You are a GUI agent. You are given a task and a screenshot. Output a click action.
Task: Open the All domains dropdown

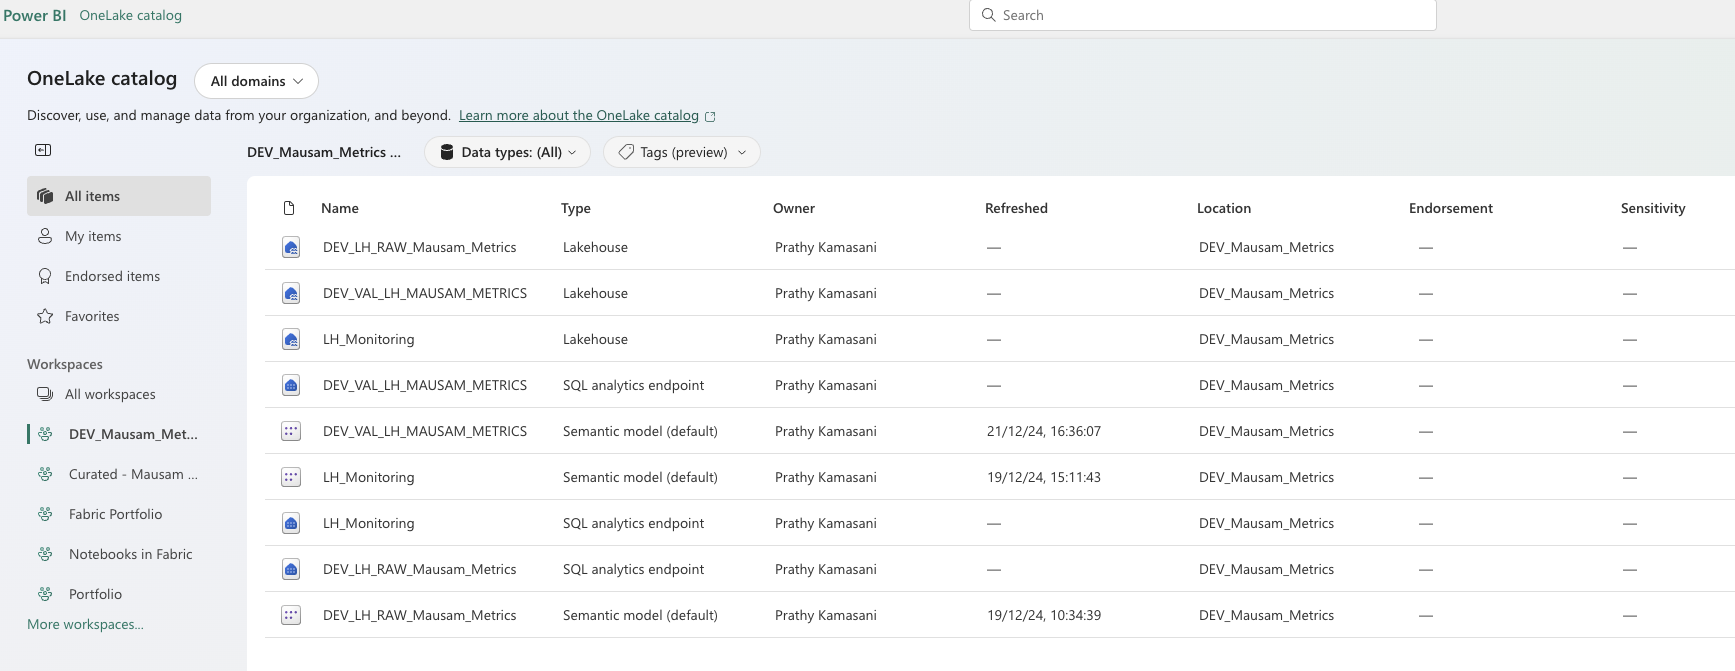click(256, 81)
